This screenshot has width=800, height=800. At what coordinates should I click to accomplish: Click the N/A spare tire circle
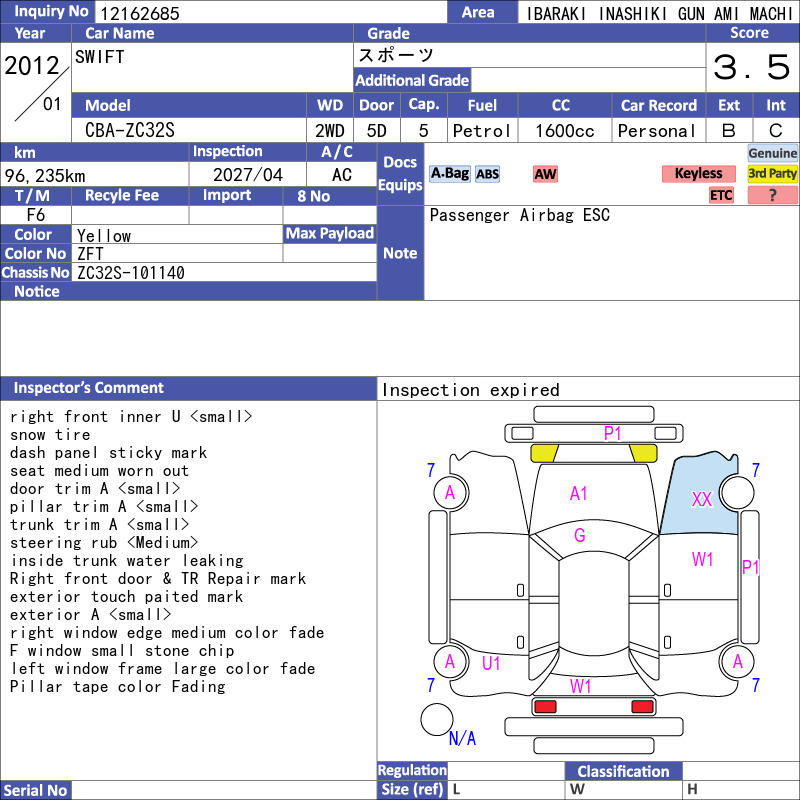tap(437, 719)
